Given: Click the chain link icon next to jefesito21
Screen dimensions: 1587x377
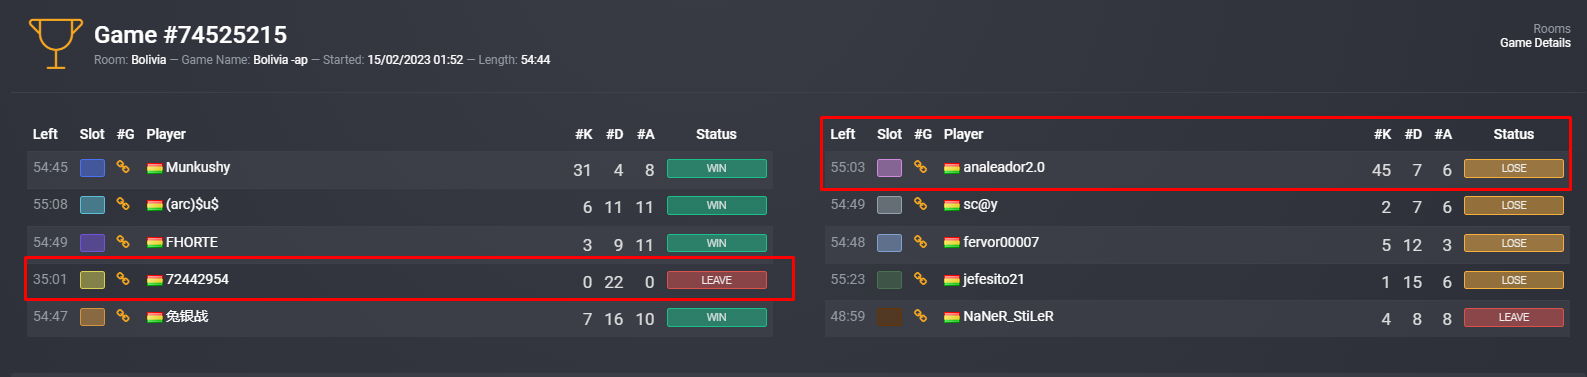Looking at the screenshot, I should pos(920,279).
